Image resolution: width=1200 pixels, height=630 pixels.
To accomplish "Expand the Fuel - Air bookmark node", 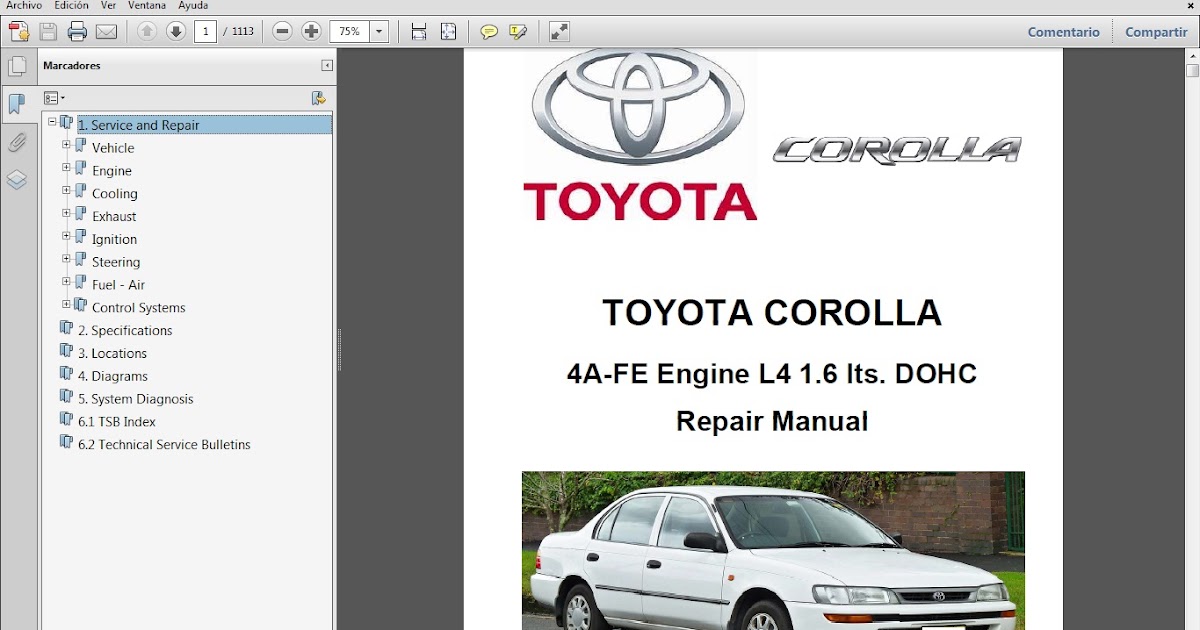I will [66, 281].
